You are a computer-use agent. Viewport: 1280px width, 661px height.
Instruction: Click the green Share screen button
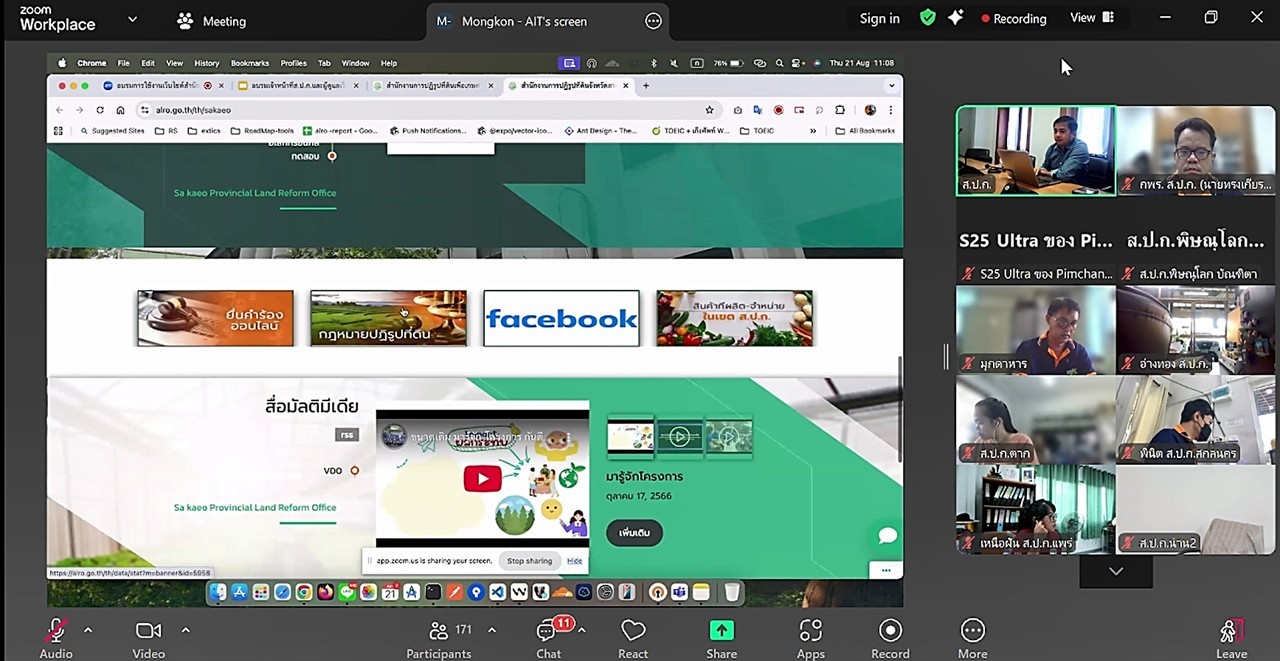click(x=721, y=631)
